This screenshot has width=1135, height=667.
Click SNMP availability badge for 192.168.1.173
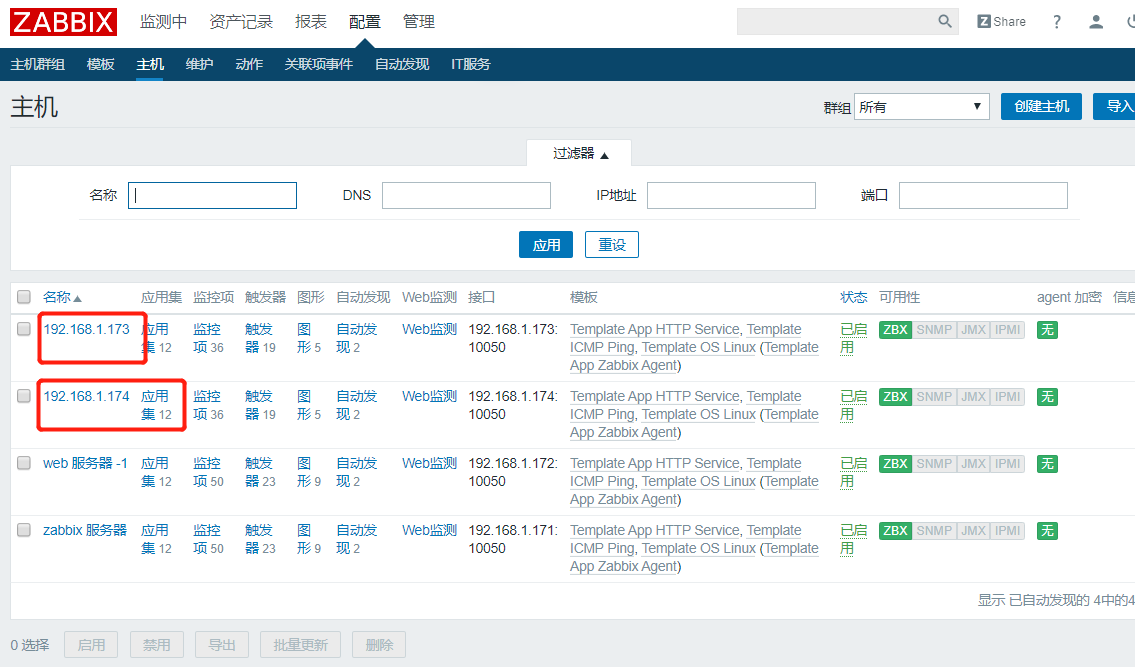pos(934,330)
